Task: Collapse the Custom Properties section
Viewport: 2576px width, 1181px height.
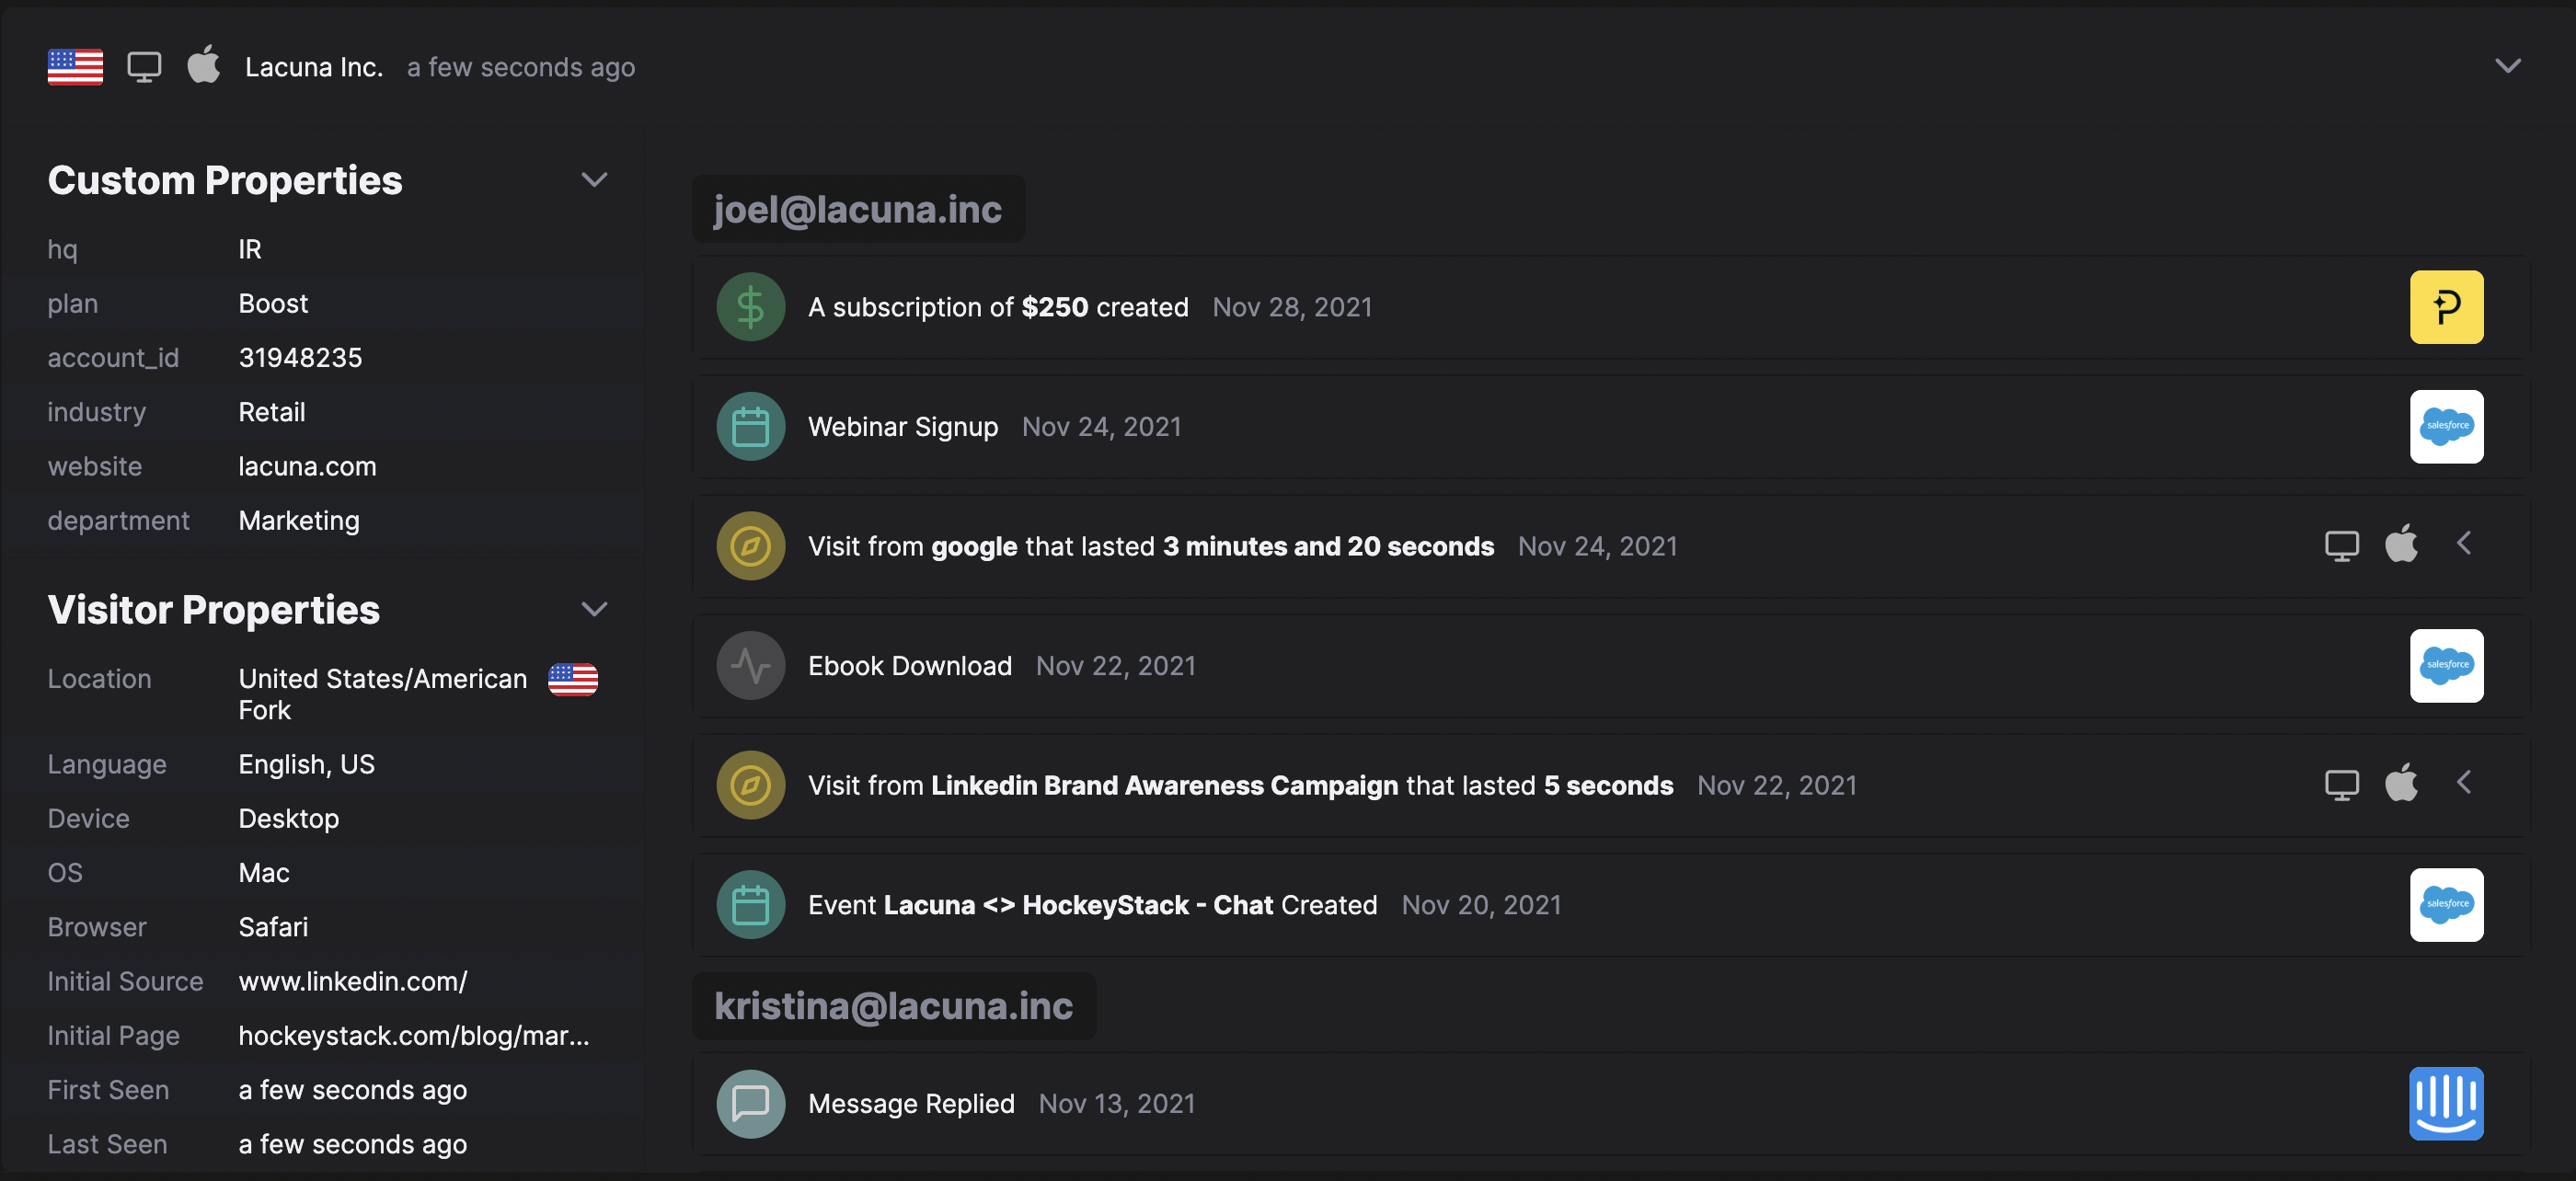Action: (594, 180)
